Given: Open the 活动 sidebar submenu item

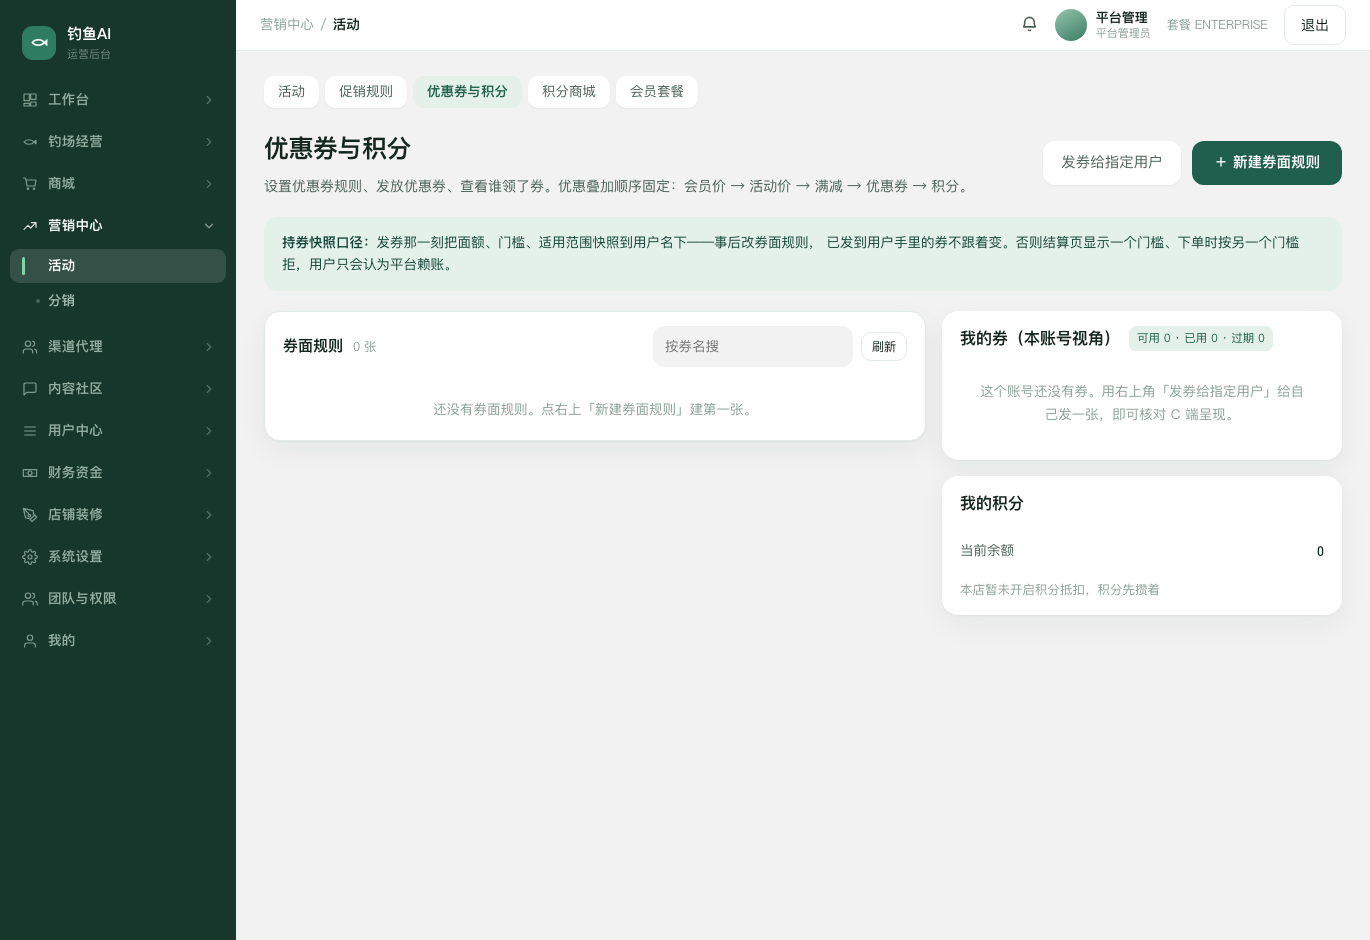Looking at the screenshot, I should point(118,266).
